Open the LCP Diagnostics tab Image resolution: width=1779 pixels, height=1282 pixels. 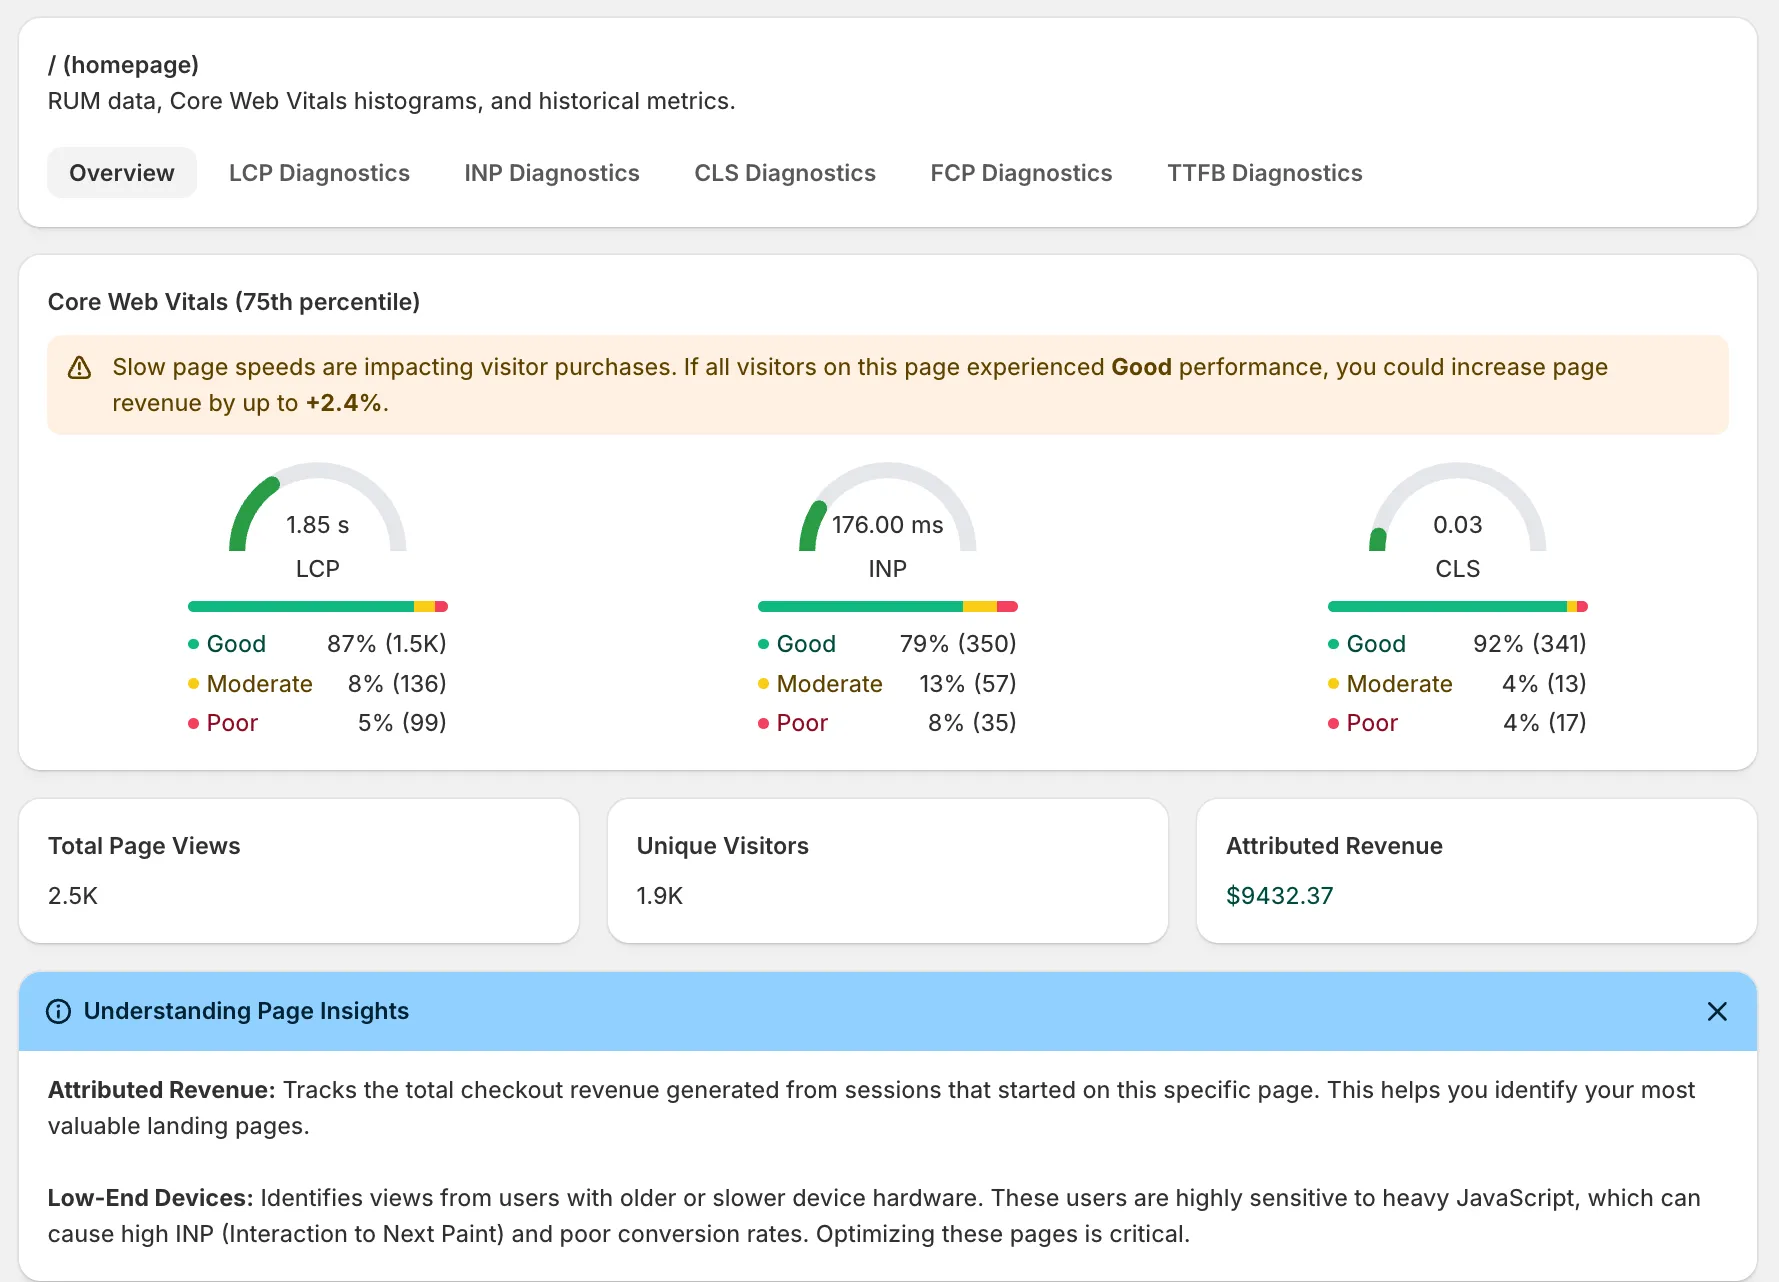(319, 173)
